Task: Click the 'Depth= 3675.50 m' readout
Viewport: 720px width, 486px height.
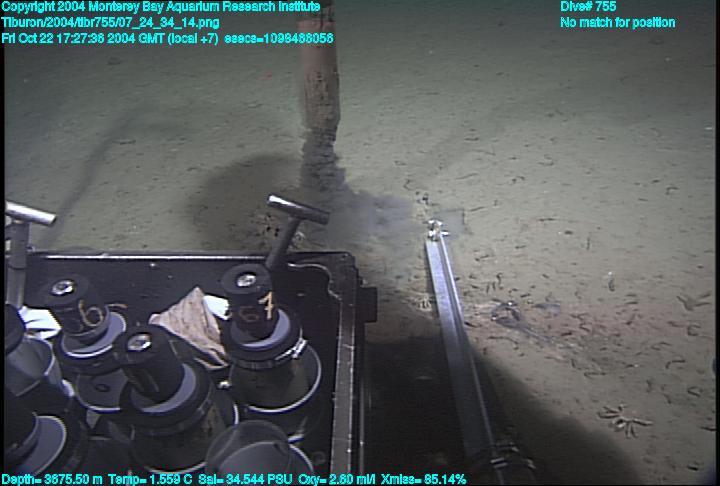Action: click(52, 479)
